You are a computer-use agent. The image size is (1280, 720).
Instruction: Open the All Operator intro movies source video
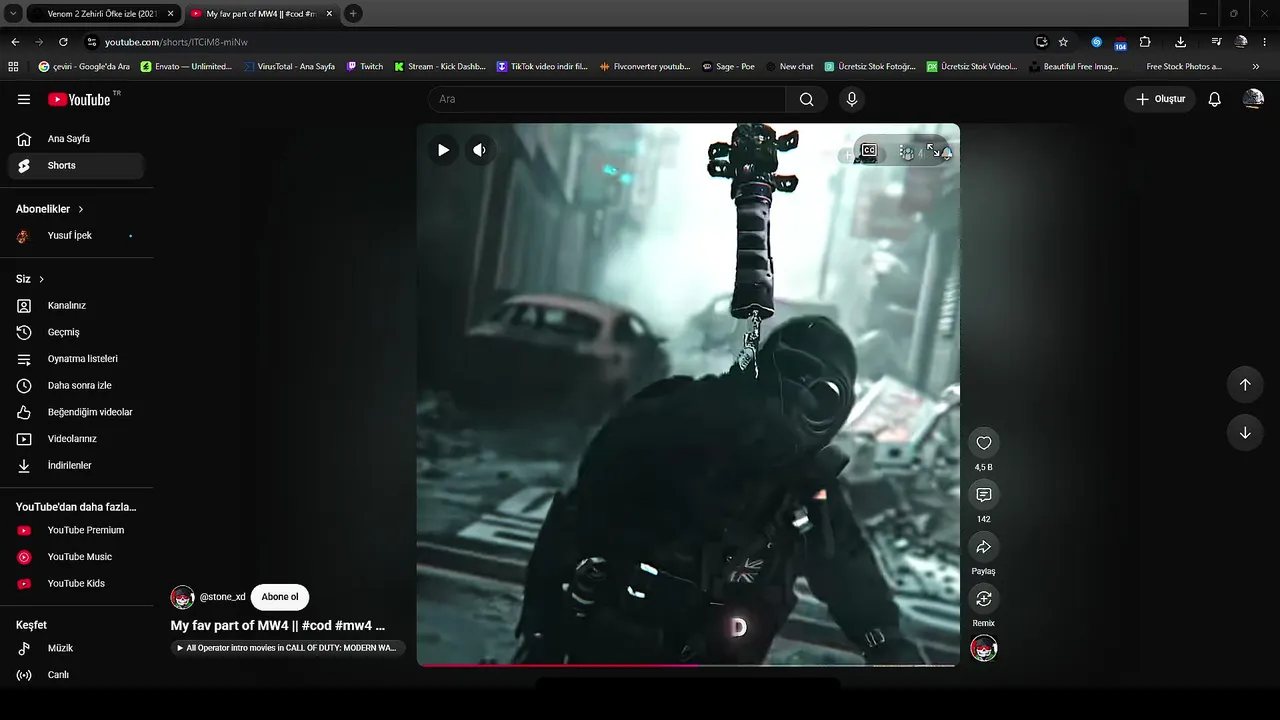click(288, 648)
